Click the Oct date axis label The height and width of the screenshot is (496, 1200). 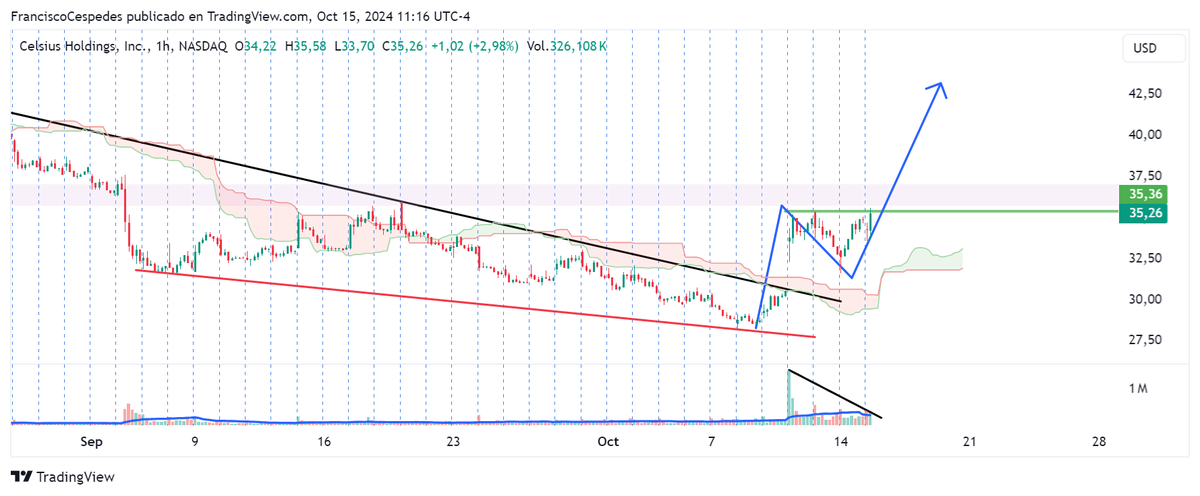pyautogui.click(x=609, y=442)
